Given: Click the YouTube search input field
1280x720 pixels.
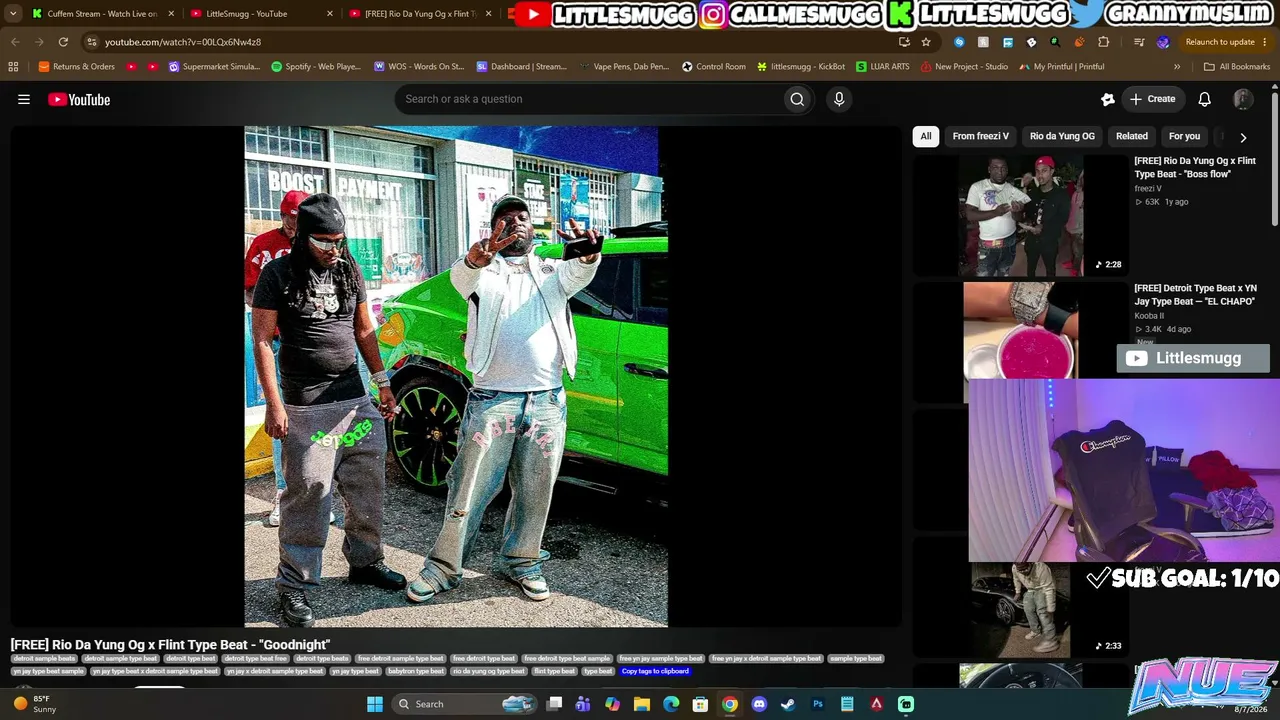Looking at the screenshot, I should click(x=588, y=99).
